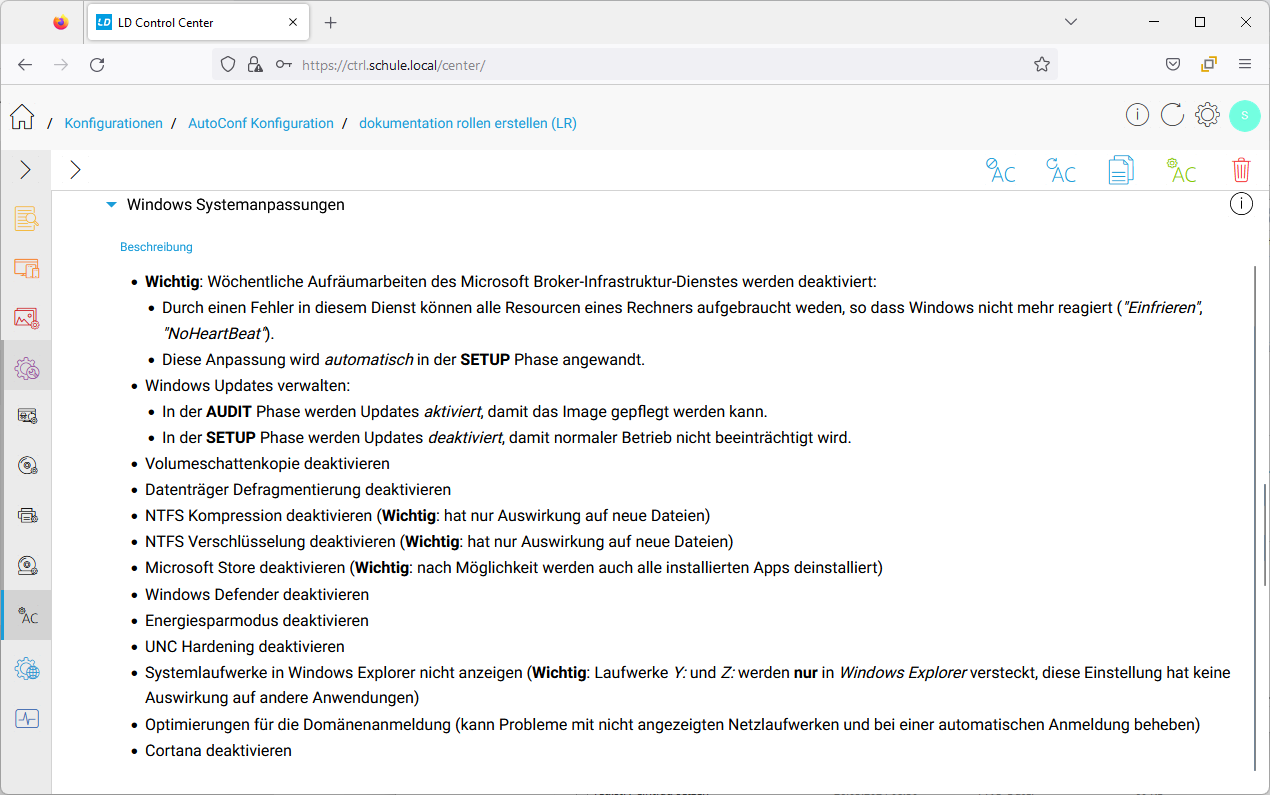Select the LD Control Center browser tab
Viewport: 1270px width, 795px height.
[x=198, y=22]
